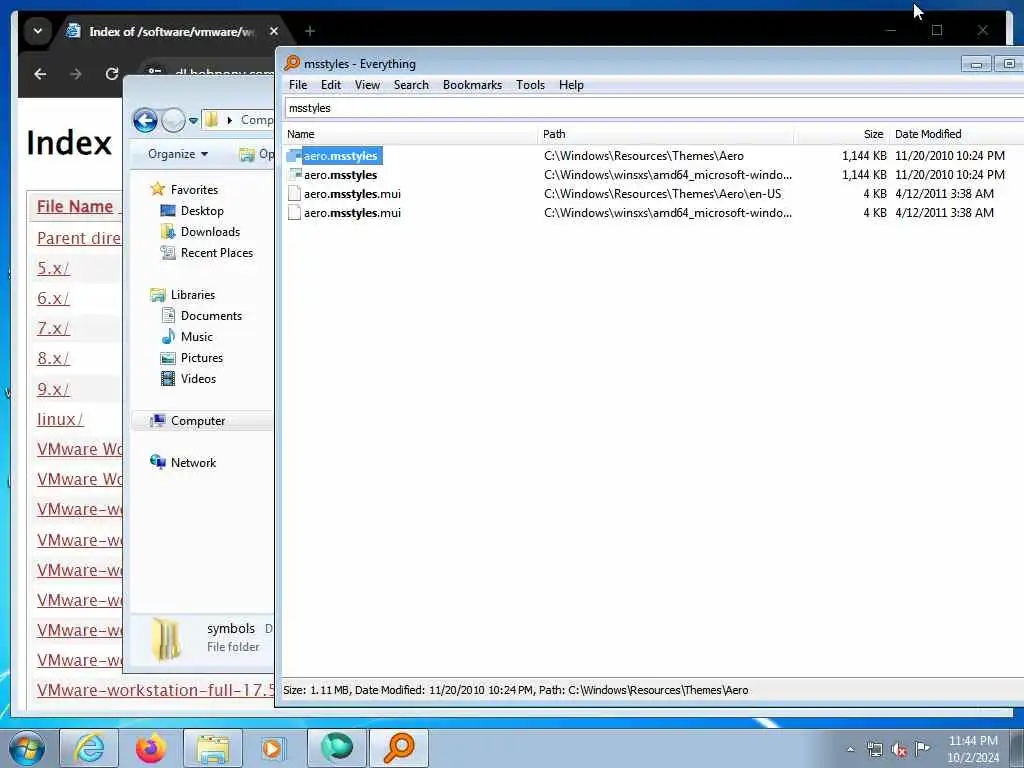1024x768 pixels.
Task: Select aero.msstyles.mui in the winsxs folder
Action: [352, 212]
